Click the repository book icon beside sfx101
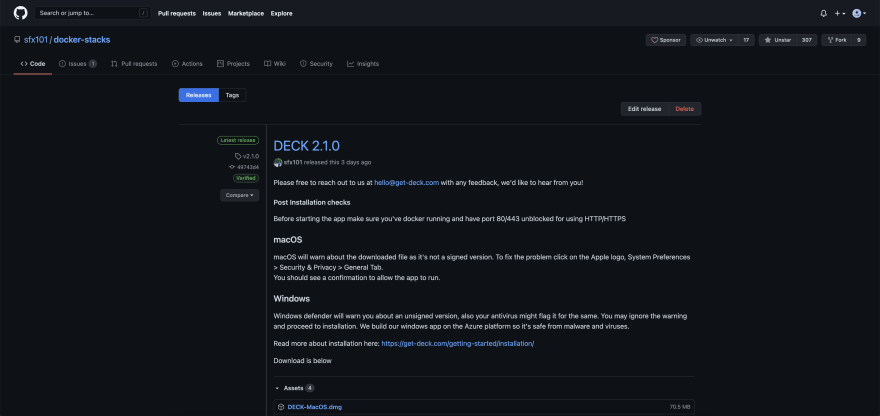Screen dimensions: 880x416 click(x=17, y=40)
